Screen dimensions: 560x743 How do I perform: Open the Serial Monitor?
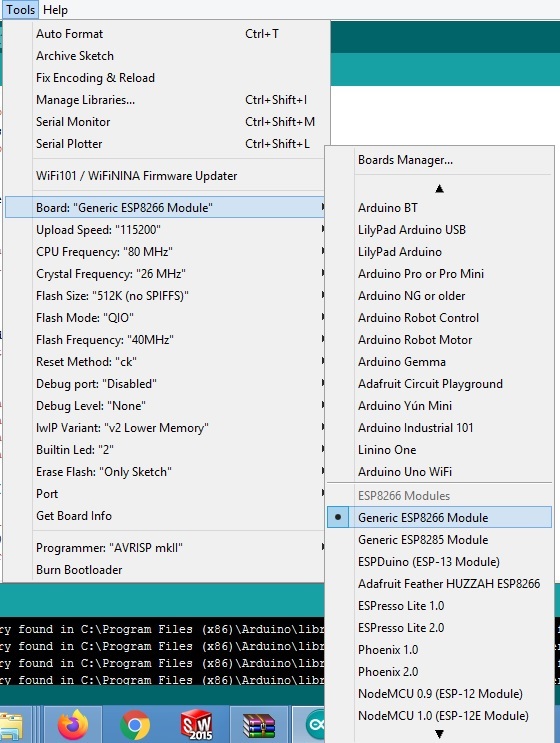pos(165,122)
